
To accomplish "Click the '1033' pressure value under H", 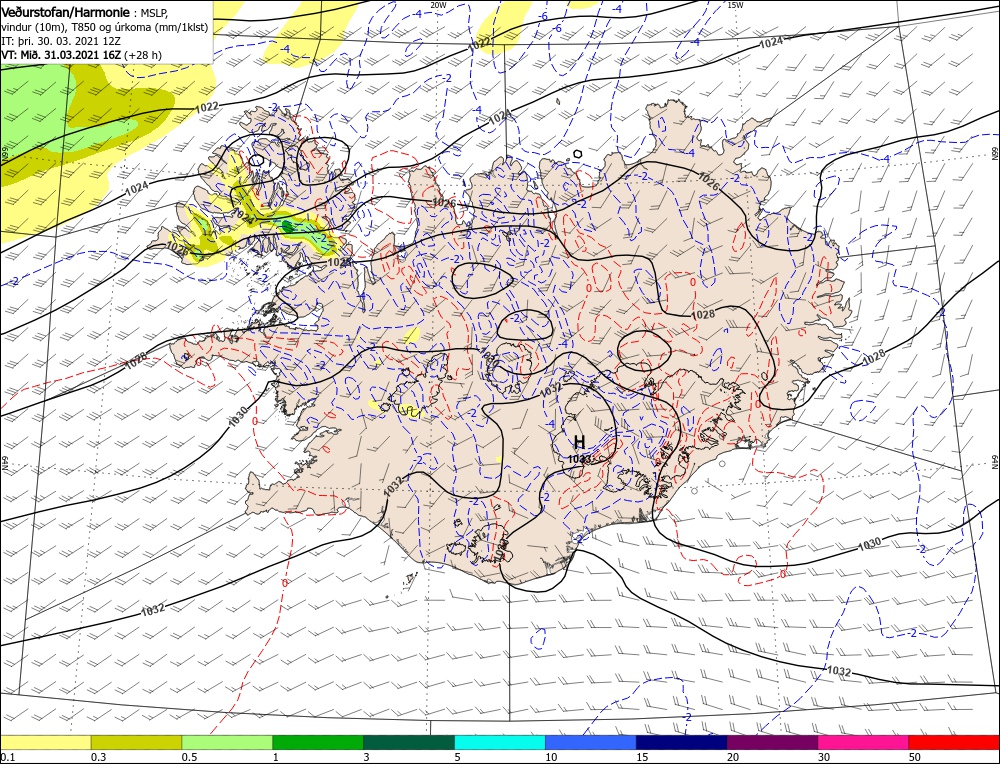I will [x=580, y=458].
